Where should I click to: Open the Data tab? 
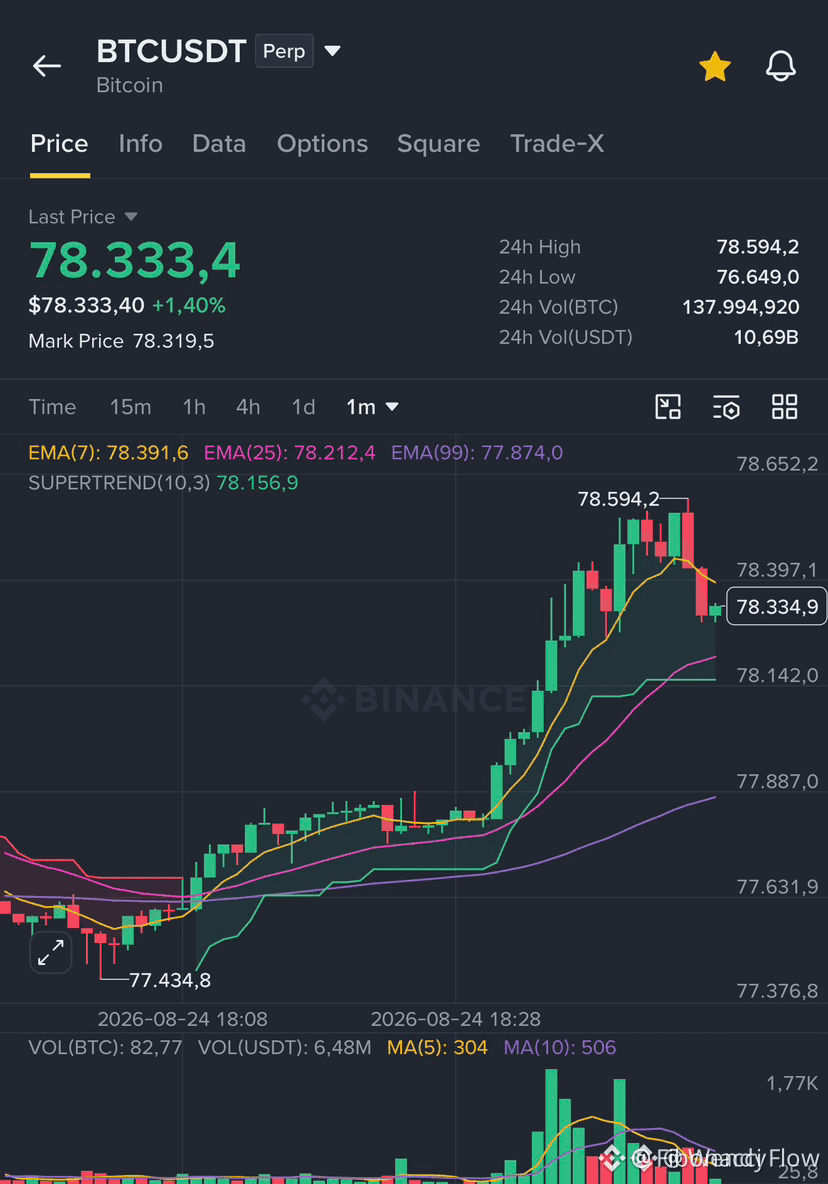[219, 143]
